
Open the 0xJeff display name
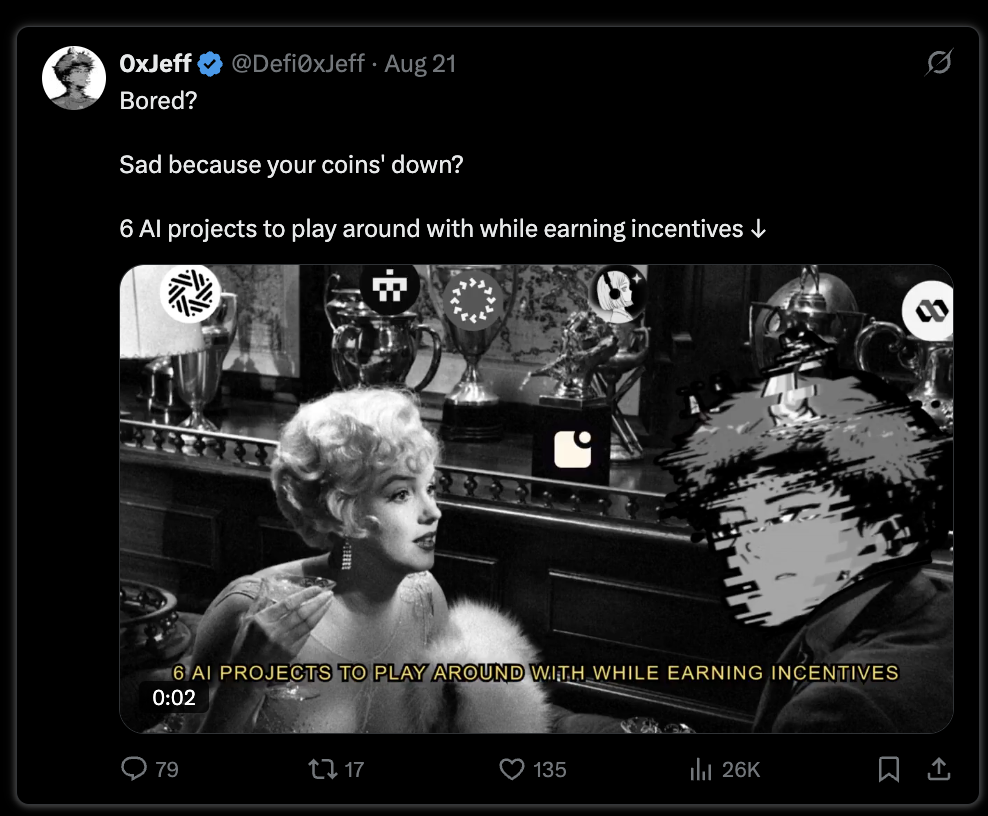pyautogui.click(x=155, y=64)
